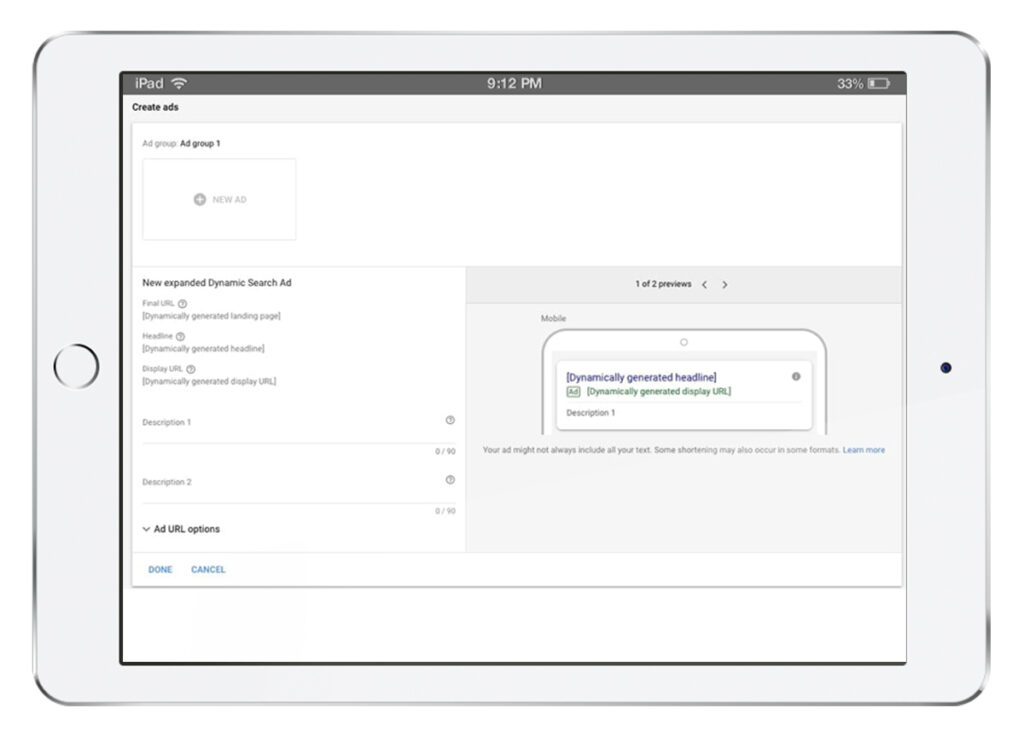Go to previous ad preview
Viewport: 1024px width, 731px height.
(704, 285)
